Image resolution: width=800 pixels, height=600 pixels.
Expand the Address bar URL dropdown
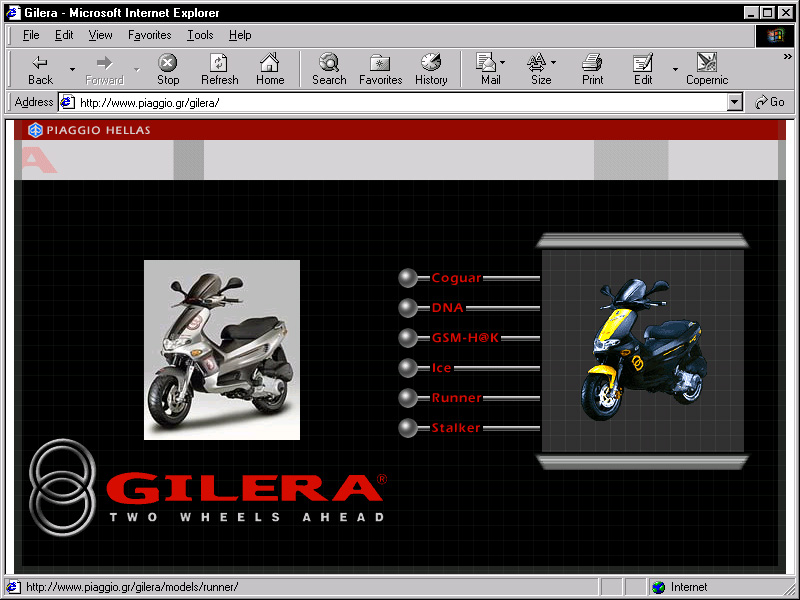coord(734,103)
